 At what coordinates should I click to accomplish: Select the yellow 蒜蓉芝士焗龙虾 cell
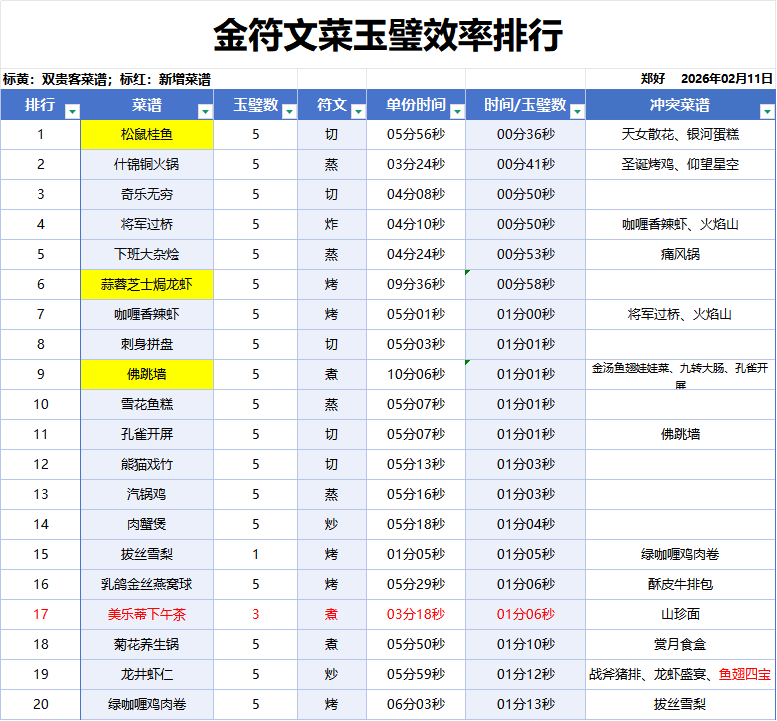[x=147, y=284]
